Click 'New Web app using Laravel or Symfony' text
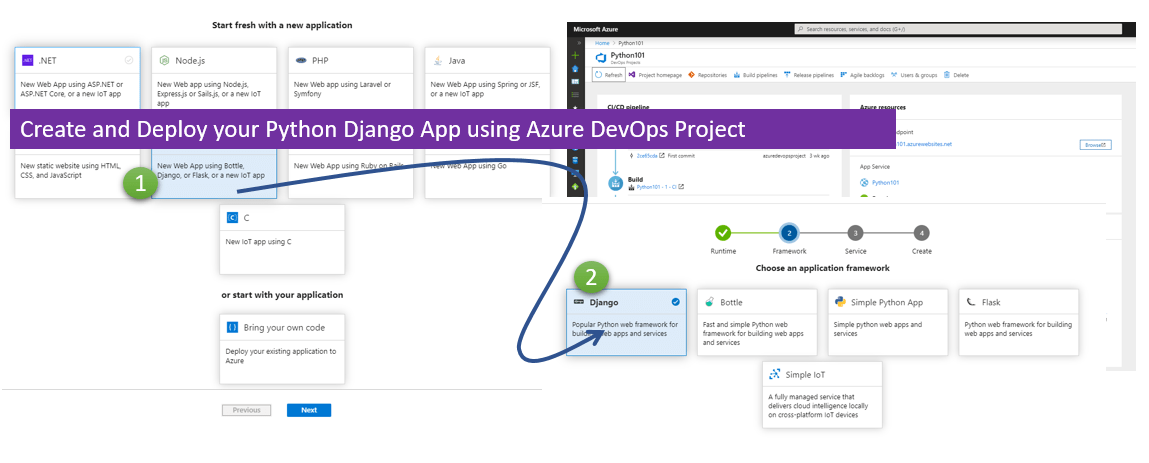Viewport: 1149px width, 463px height. coord(342,91)
